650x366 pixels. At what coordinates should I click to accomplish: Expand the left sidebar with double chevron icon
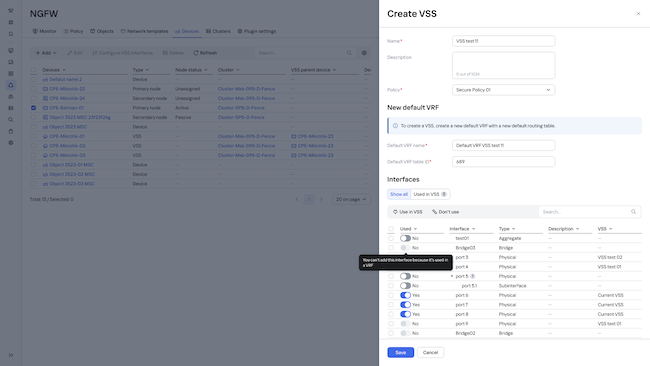pyautogui.click(x=11, y=355)
